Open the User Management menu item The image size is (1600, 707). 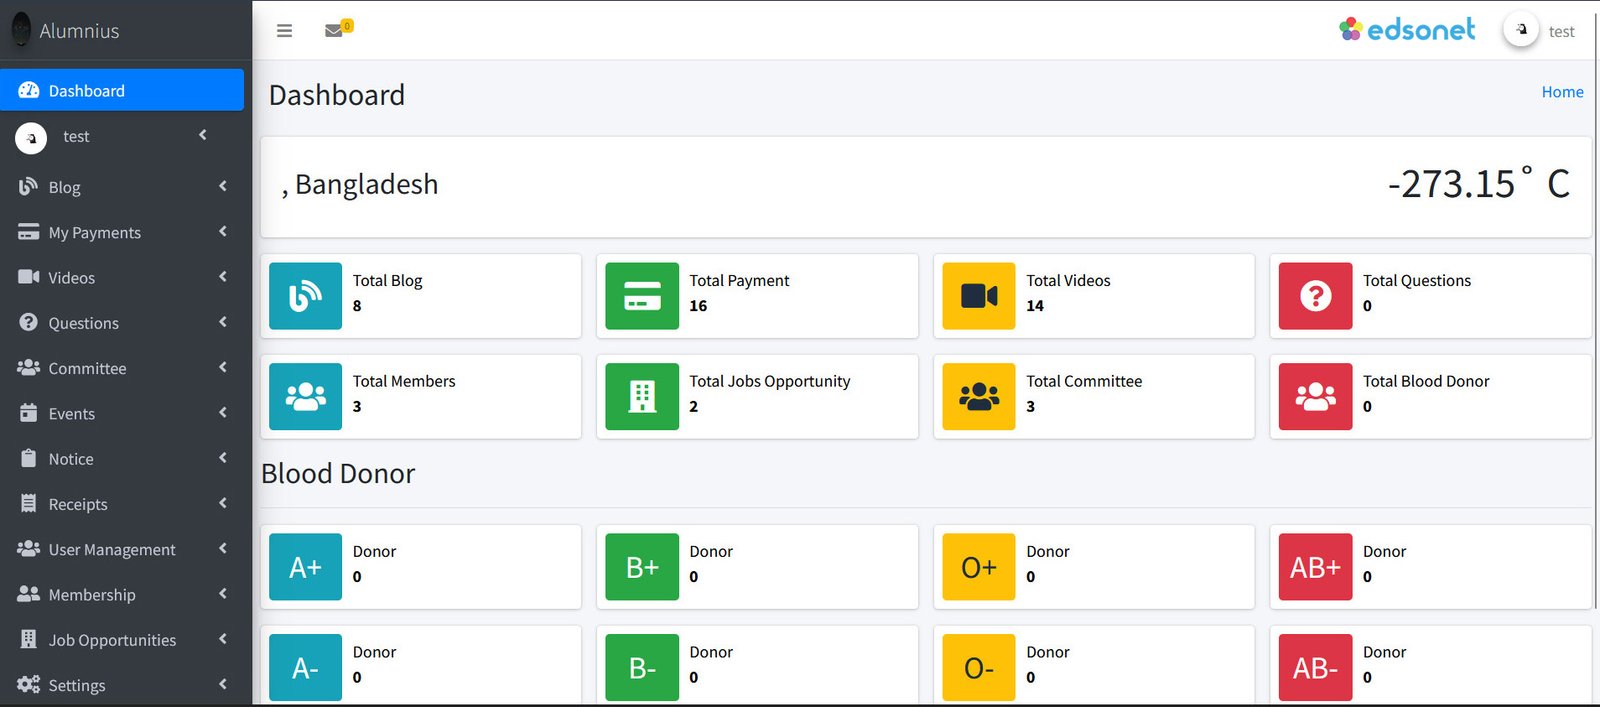(x=111, y=550)
